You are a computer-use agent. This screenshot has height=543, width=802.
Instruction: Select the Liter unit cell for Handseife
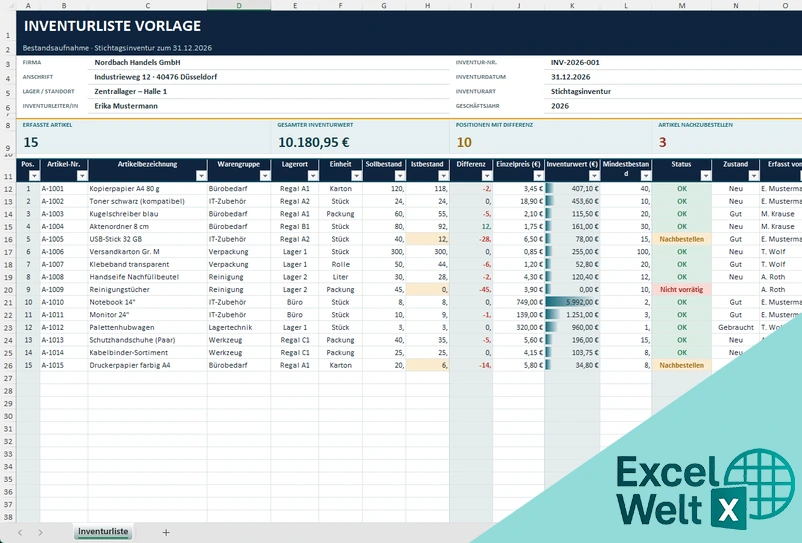[340, 277]
